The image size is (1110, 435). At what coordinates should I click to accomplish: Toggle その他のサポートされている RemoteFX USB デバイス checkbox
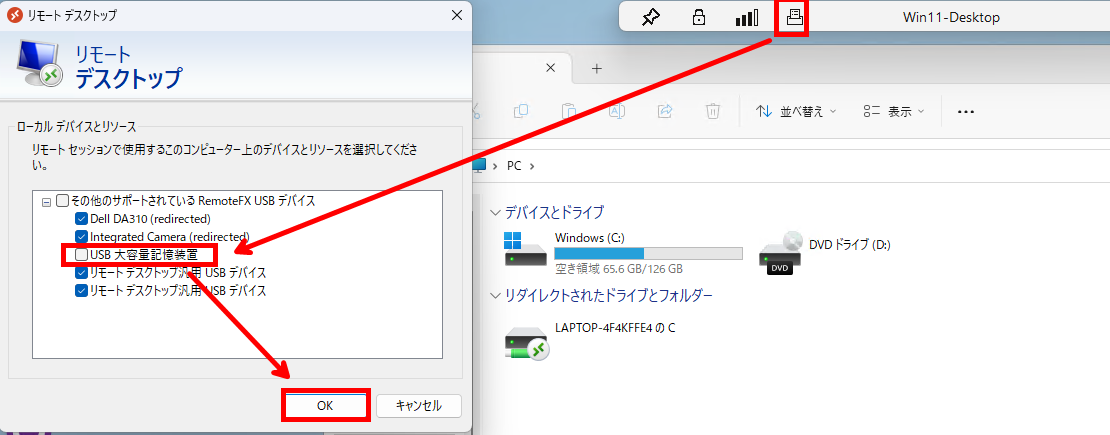(x=63, y=200)
